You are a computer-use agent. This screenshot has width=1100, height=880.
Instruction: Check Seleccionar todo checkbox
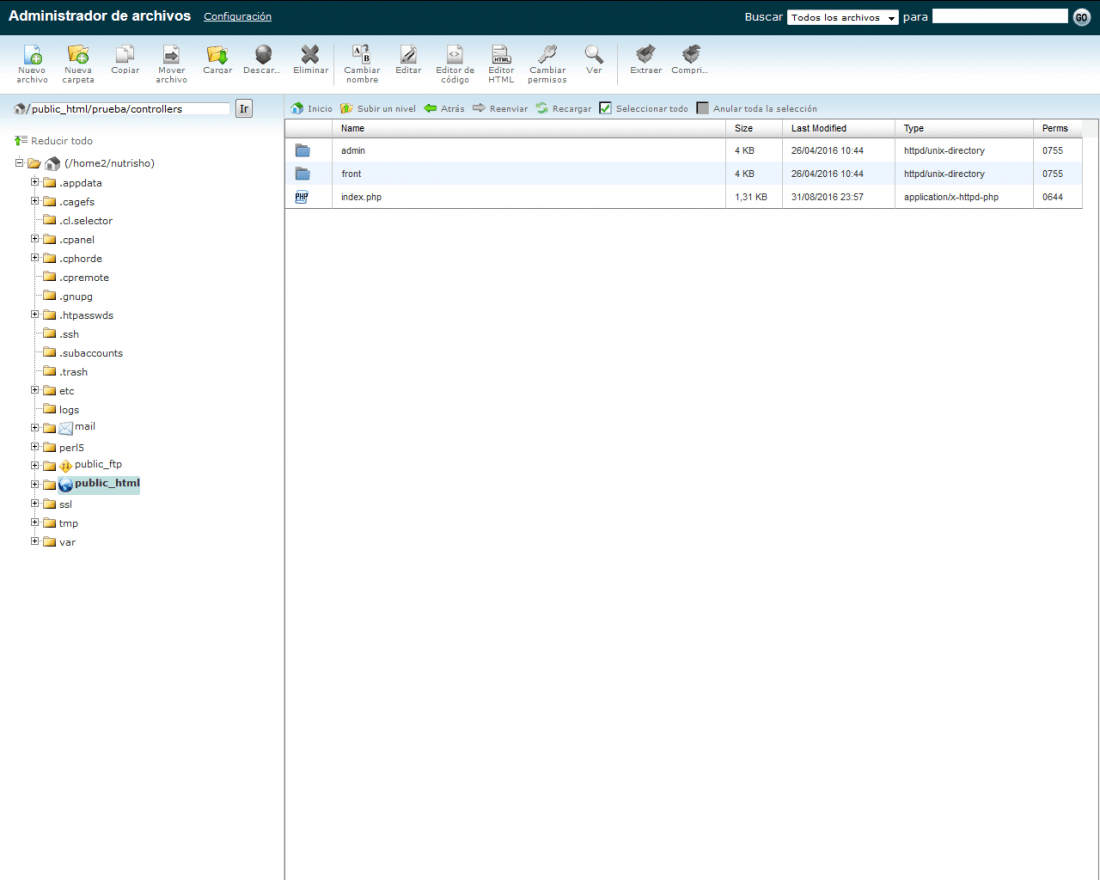(605, 108)
